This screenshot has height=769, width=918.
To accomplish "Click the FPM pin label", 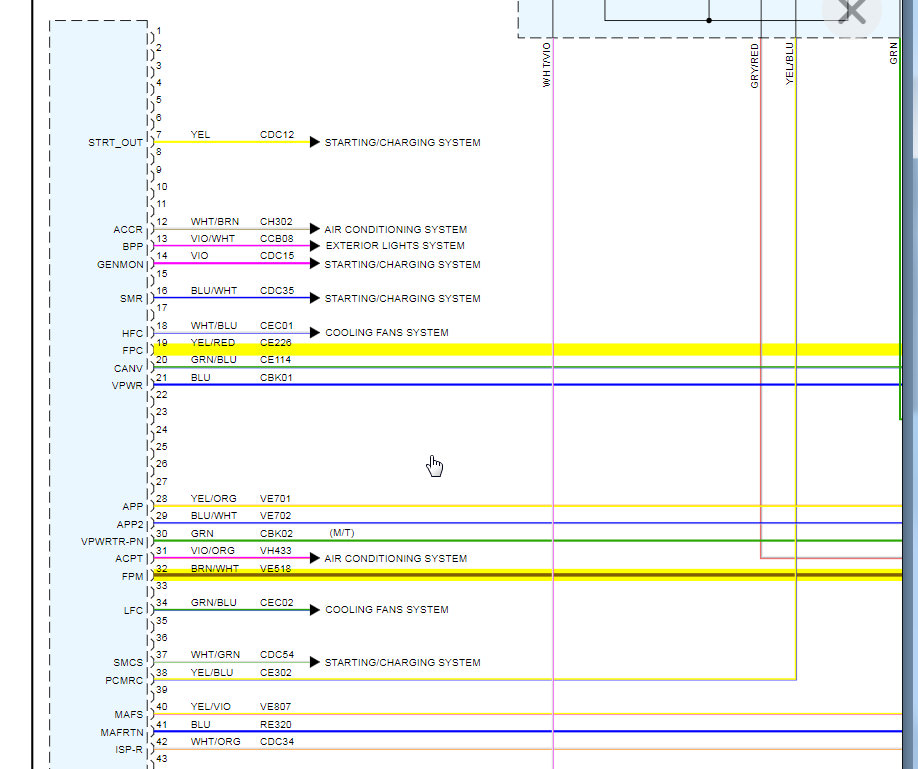I will click(132, 576).
